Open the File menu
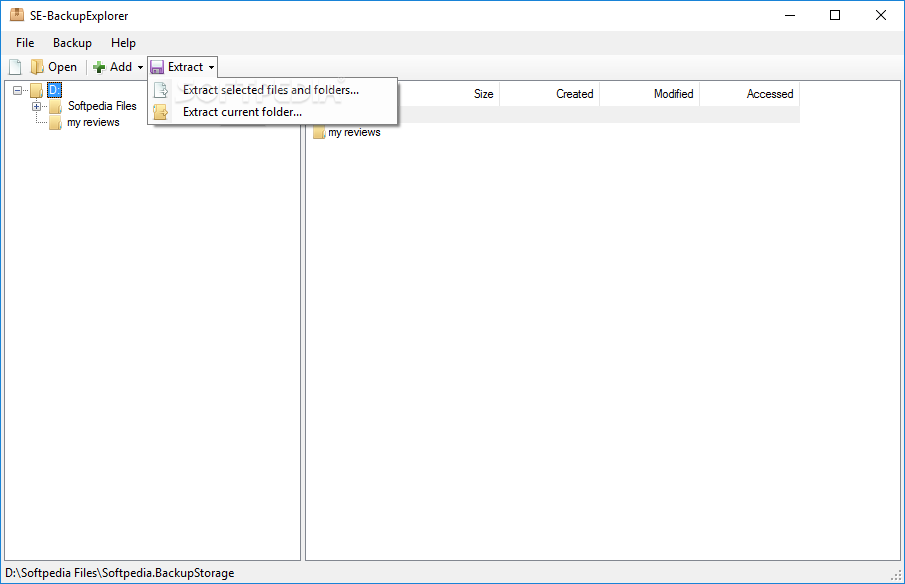 coord(25,43)
